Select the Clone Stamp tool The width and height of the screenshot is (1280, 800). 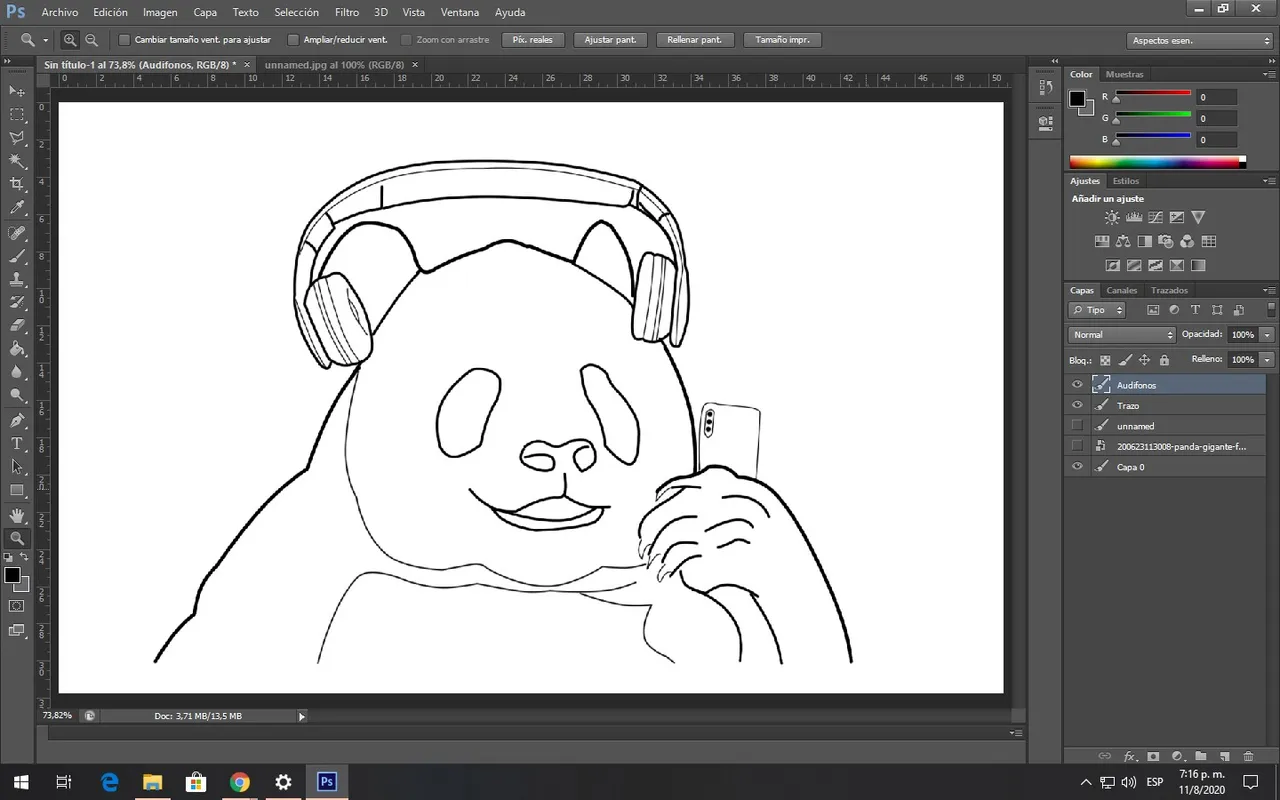17,279
